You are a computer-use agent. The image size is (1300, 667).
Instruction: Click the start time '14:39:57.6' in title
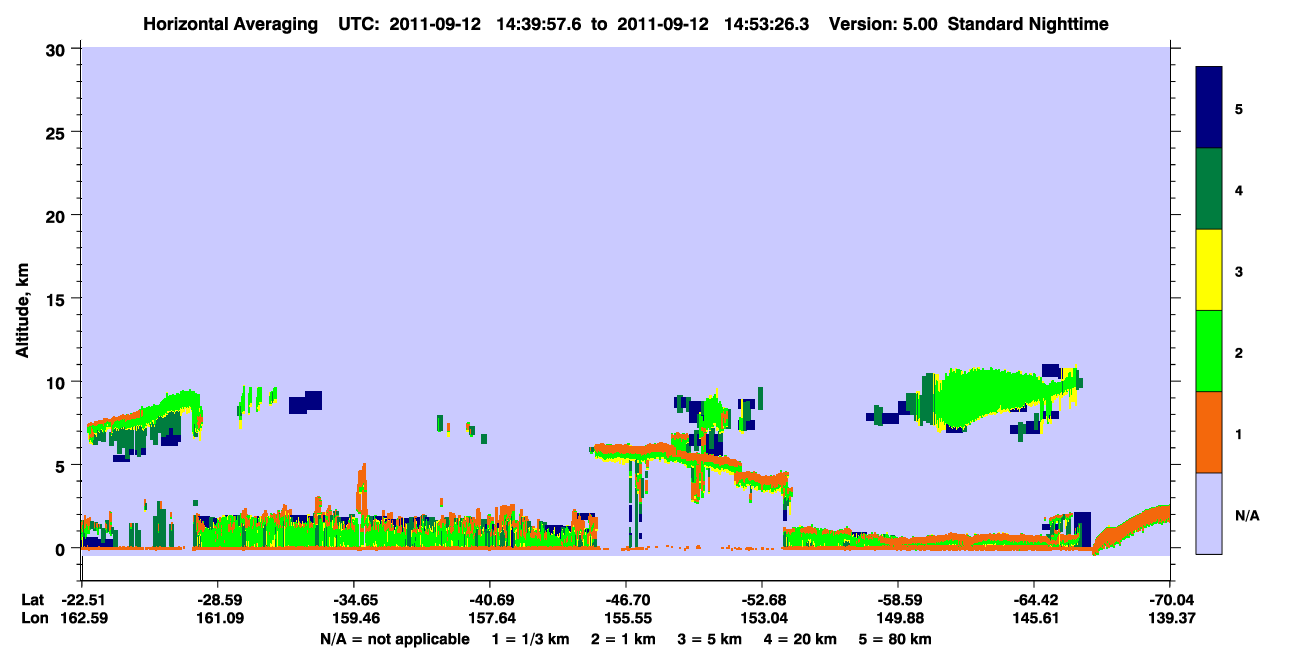(538, 23)
